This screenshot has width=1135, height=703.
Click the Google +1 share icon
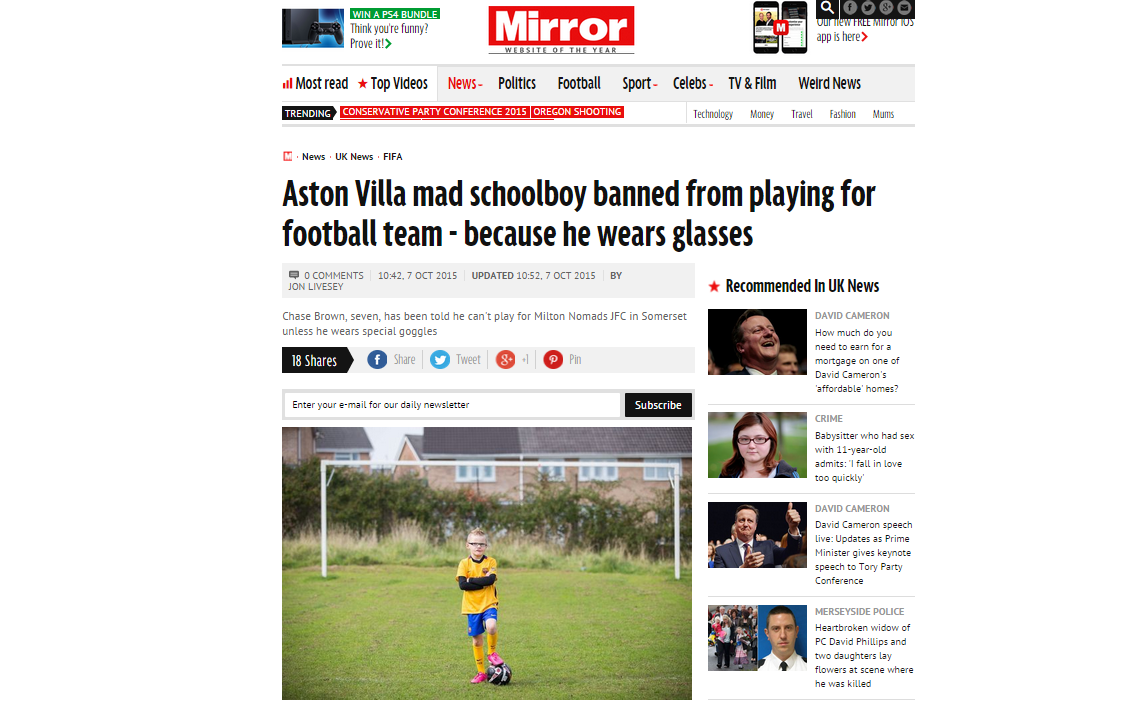pyautogui.click(x=505, y=360)
